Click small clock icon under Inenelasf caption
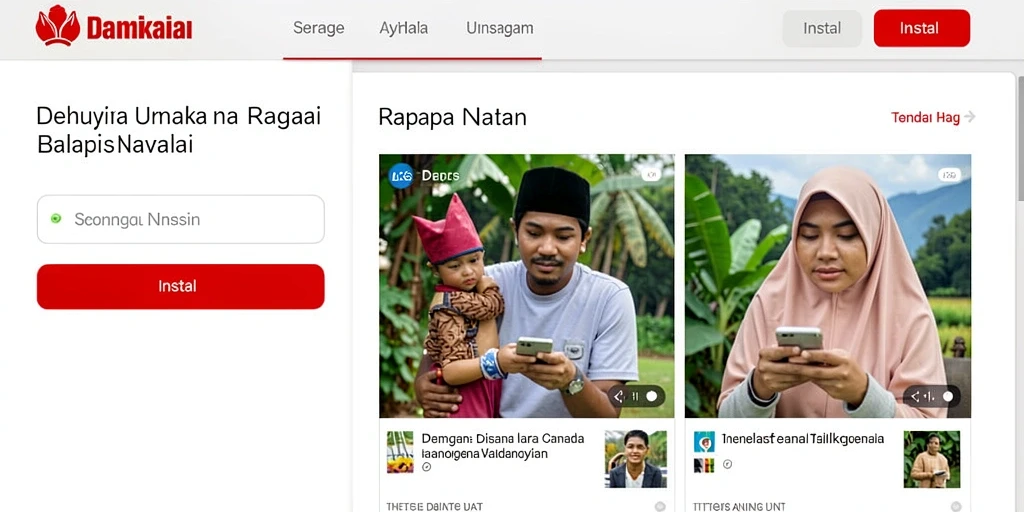This screenshot has width=1024, height=512. pos(728,464)
